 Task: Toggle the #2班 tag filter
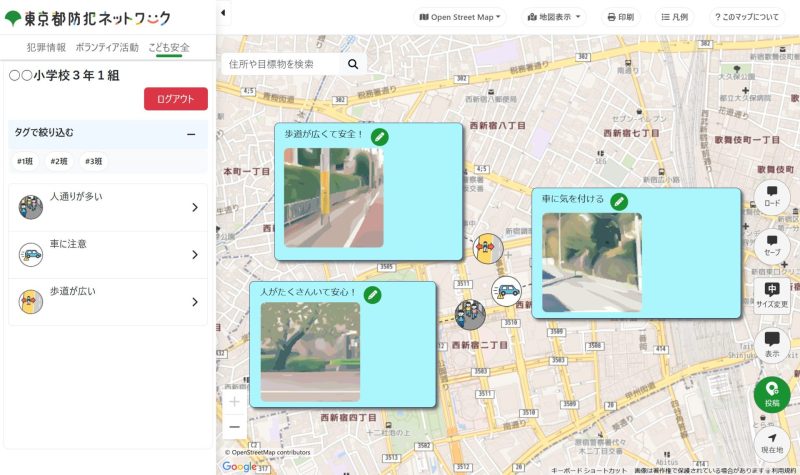coord(59,161)
